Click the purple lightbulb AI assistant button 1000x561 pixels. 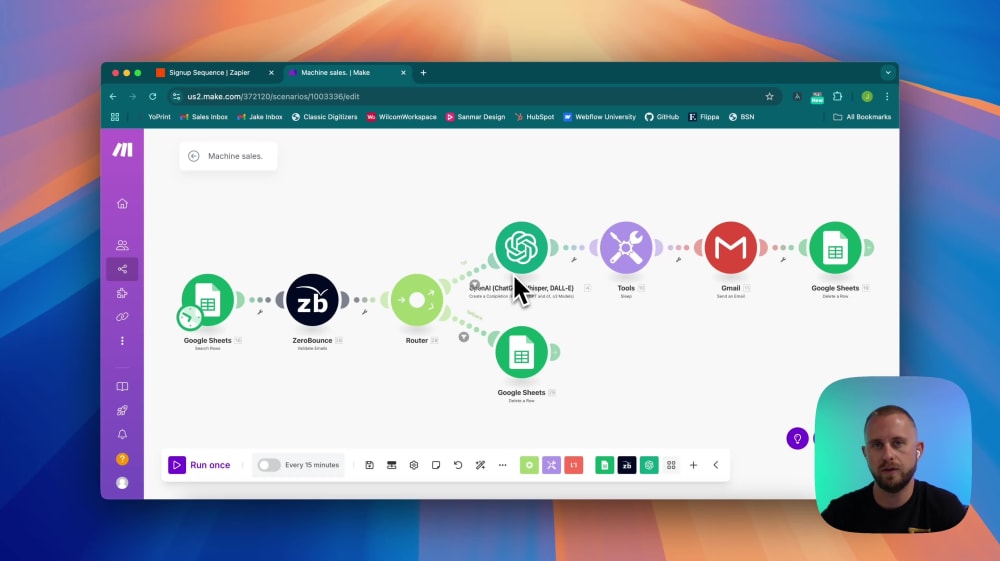tap(797, 439)
